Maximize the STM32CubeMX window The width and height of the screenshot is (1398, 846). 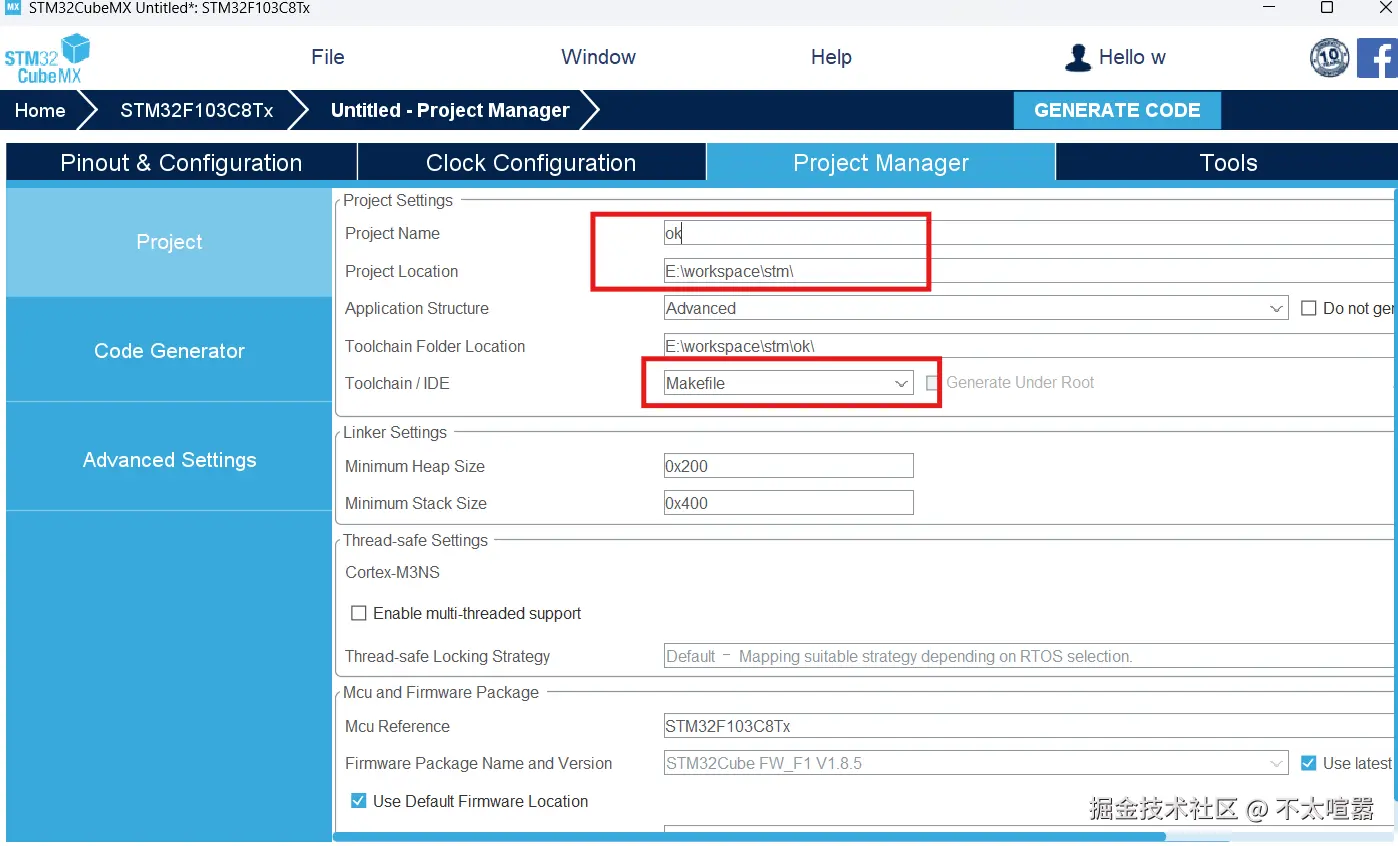click(1327, 8)
